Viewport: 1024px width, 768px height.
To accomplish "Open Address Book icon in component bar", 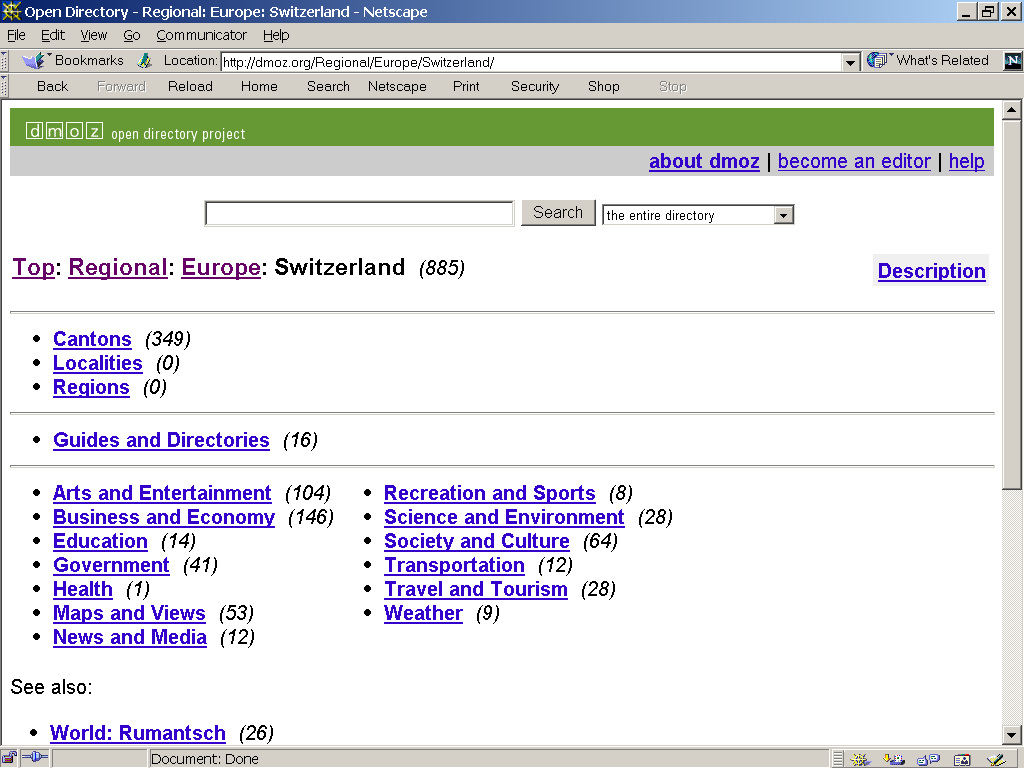I will tap(962, 759).
